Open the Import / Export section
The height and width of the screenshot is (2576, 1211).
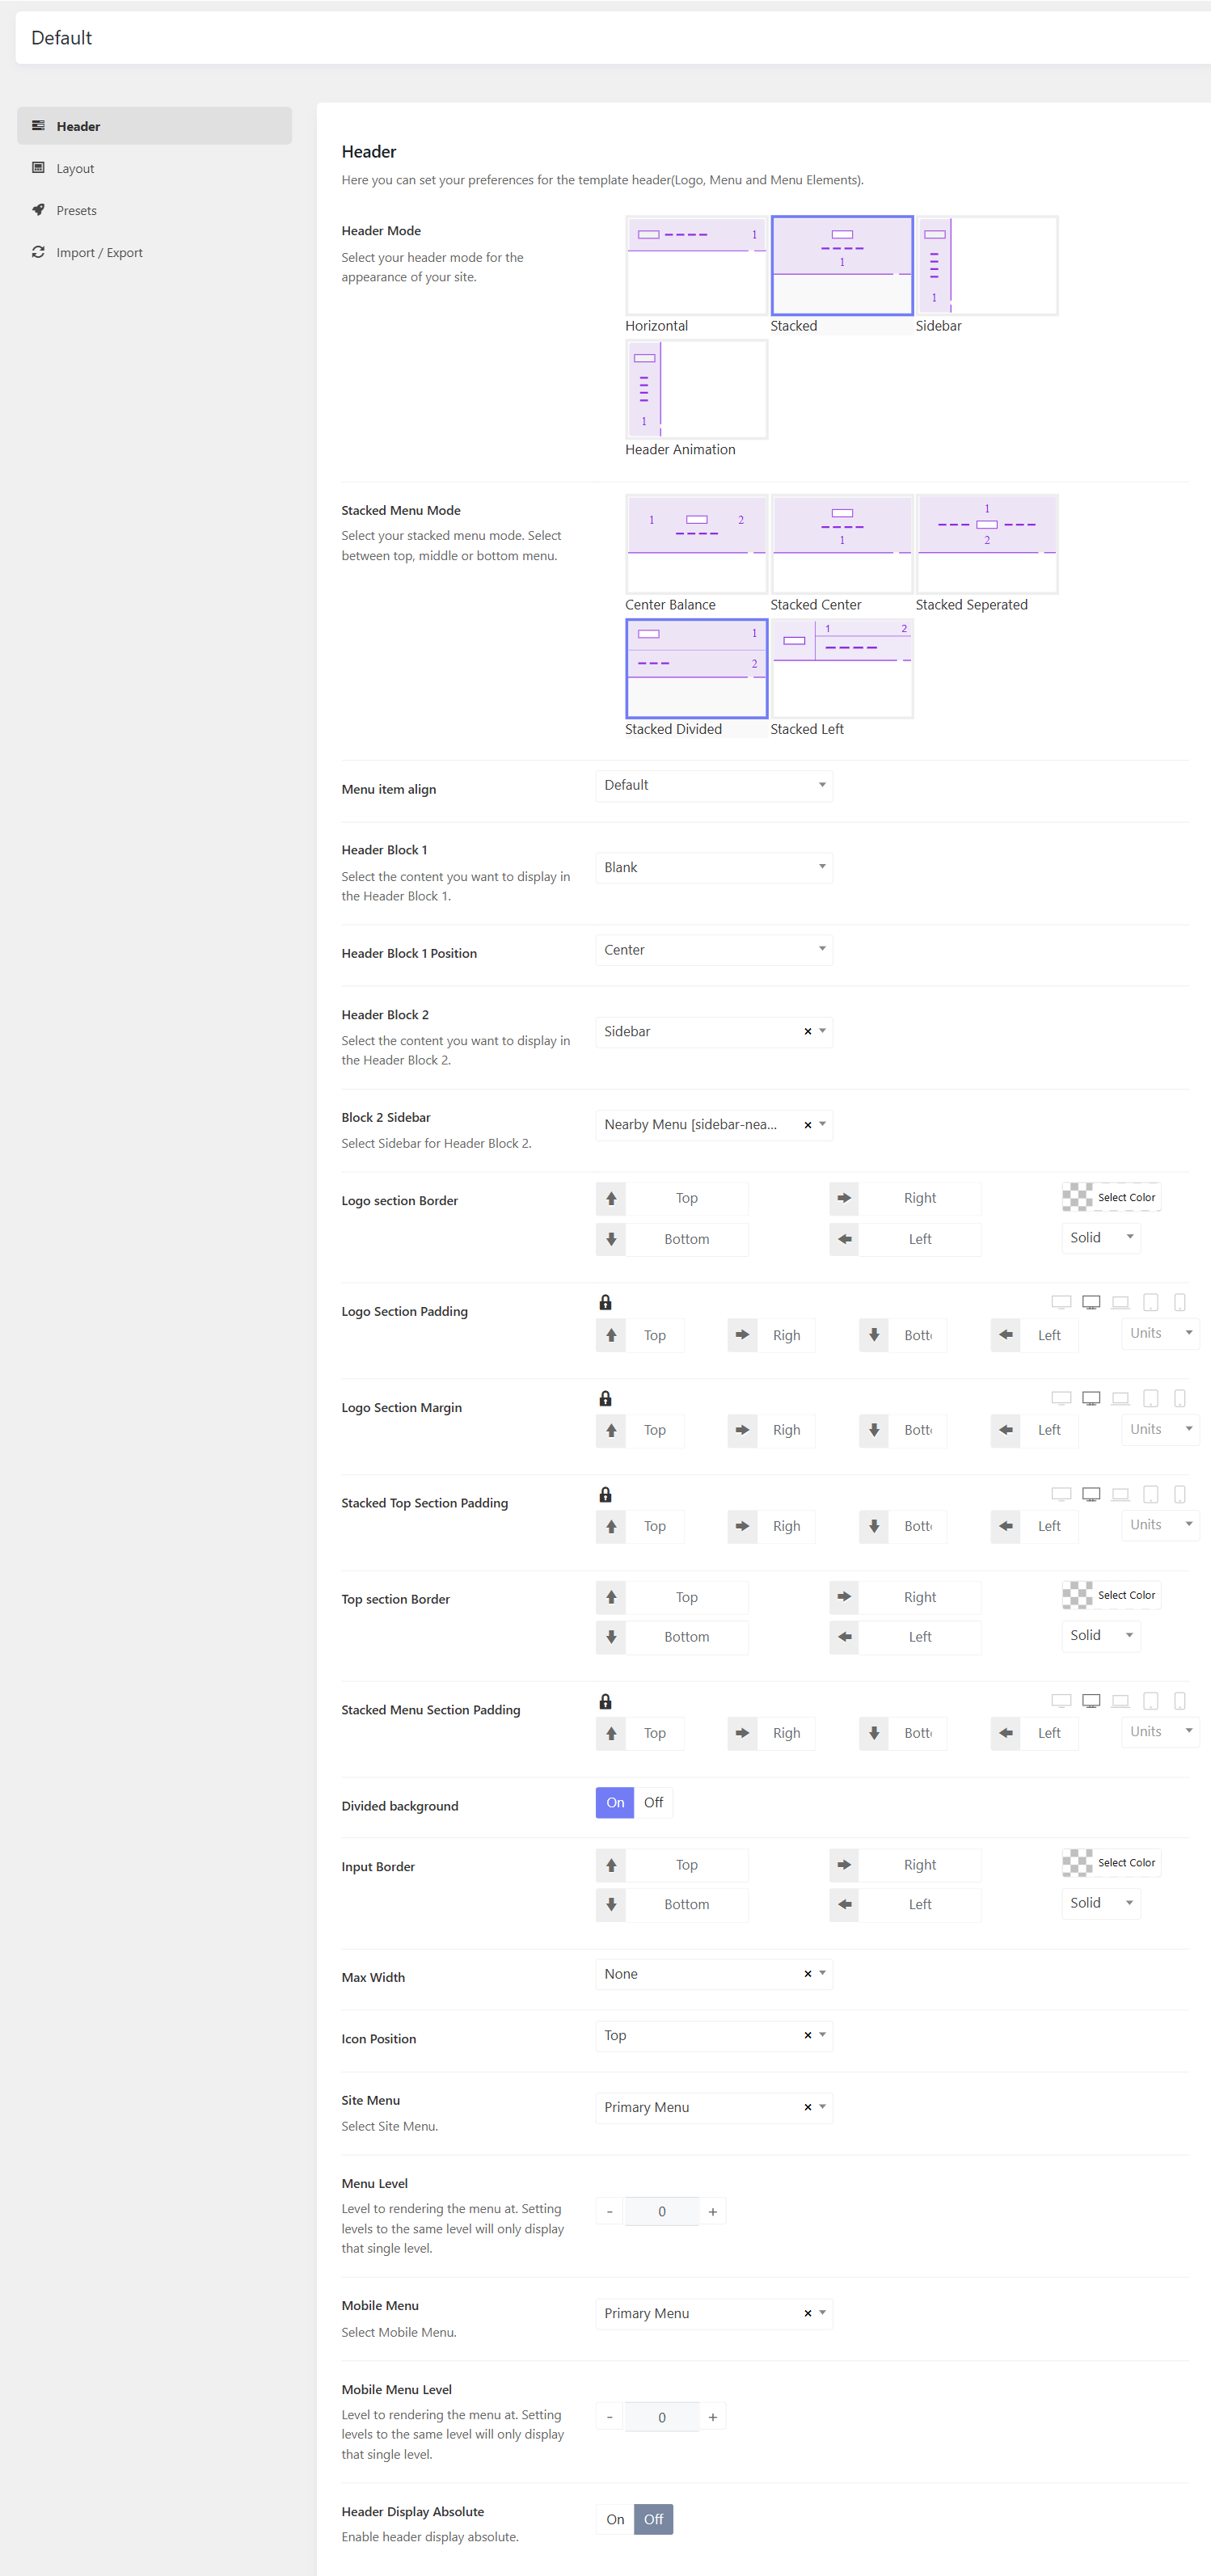(x=99, y=252)
